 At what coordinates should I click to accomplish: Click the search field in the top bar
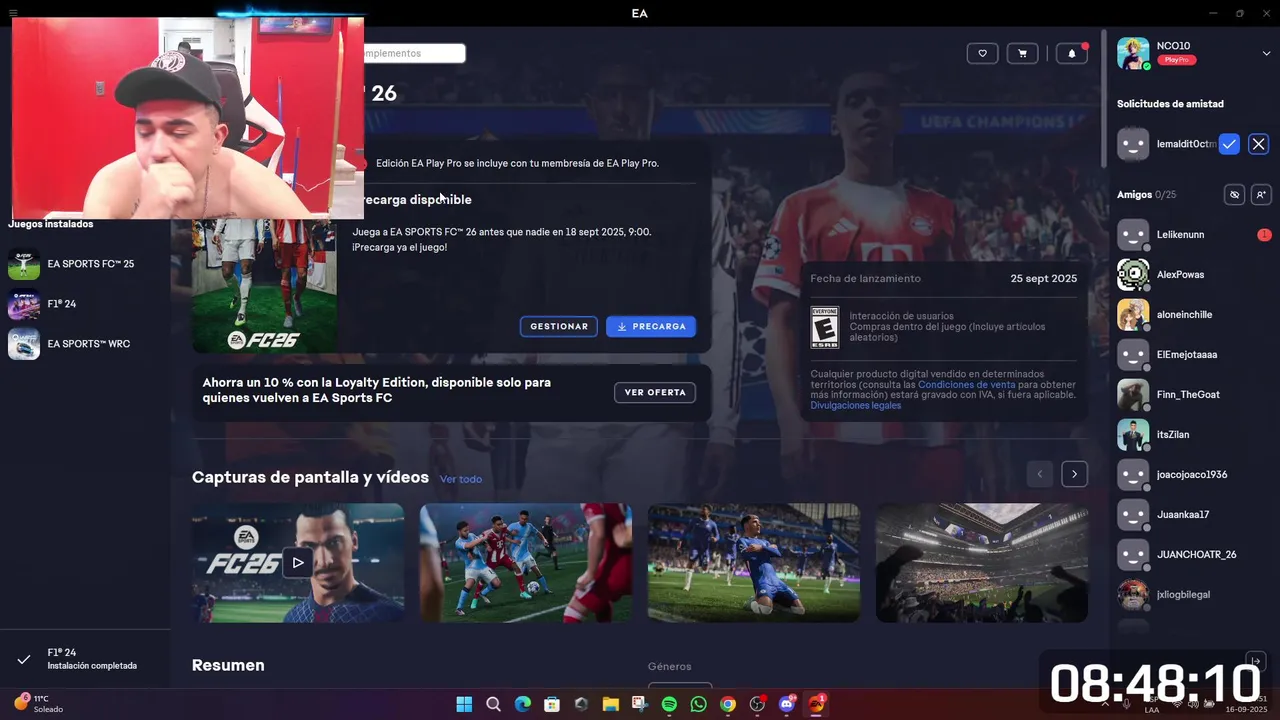pyautogui.click(x=414, y=53)
